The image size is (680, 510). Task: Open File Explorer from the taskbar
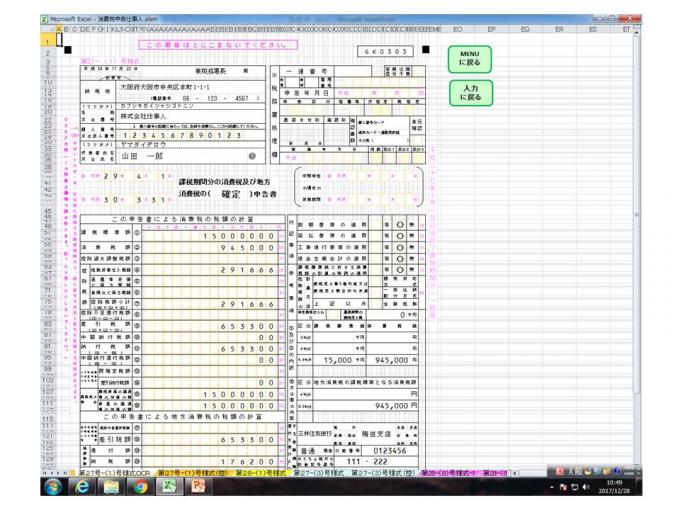click(111, 487)
